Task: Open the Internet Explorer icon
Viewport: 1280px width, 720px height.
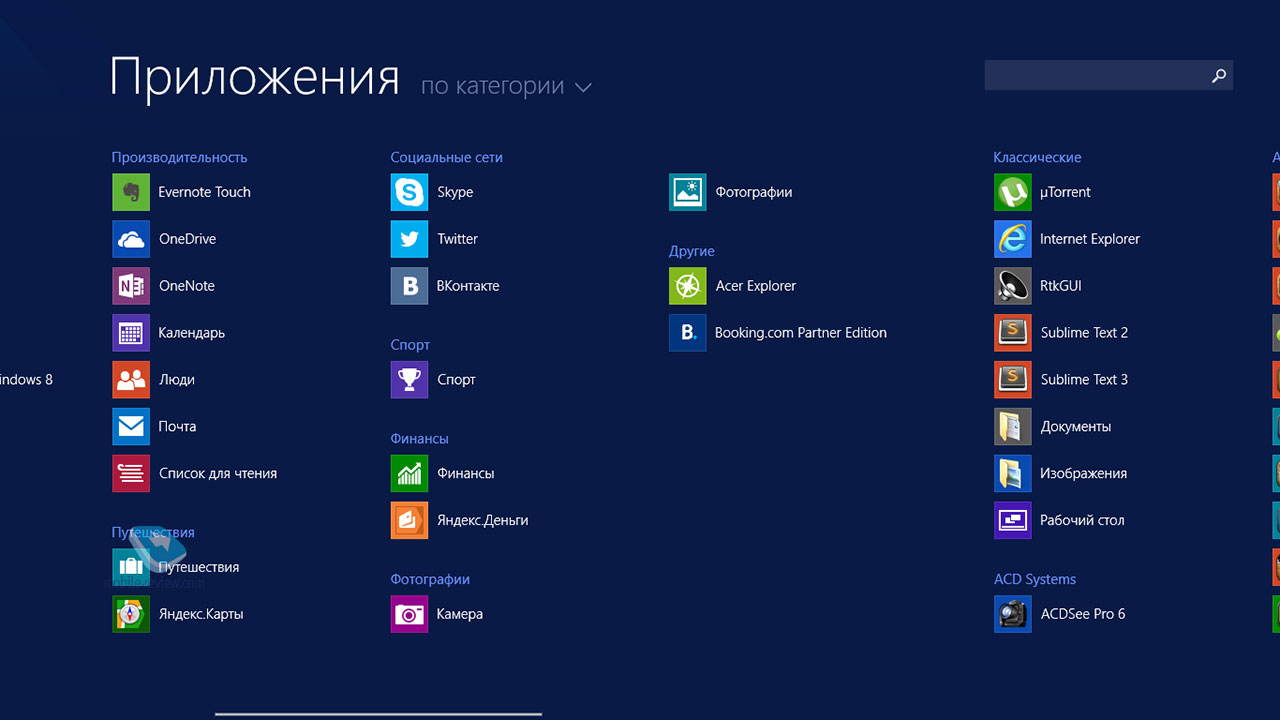Action: click(x=1013, y=239)
